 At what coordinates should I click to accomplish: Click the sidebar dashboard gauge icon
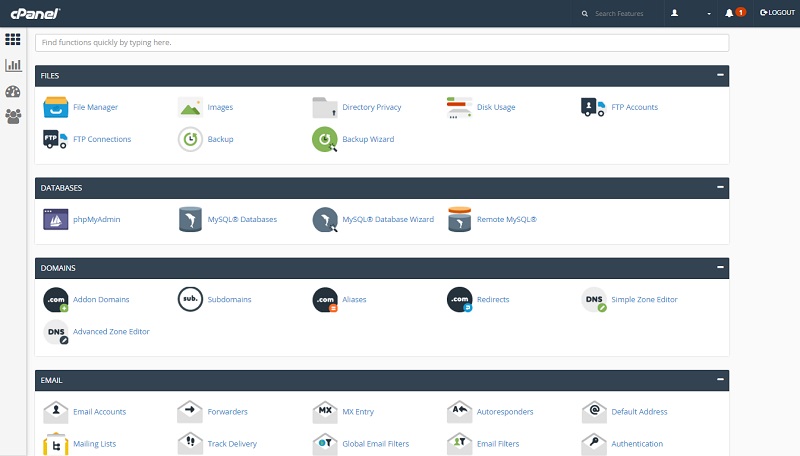tap(13, 91)
